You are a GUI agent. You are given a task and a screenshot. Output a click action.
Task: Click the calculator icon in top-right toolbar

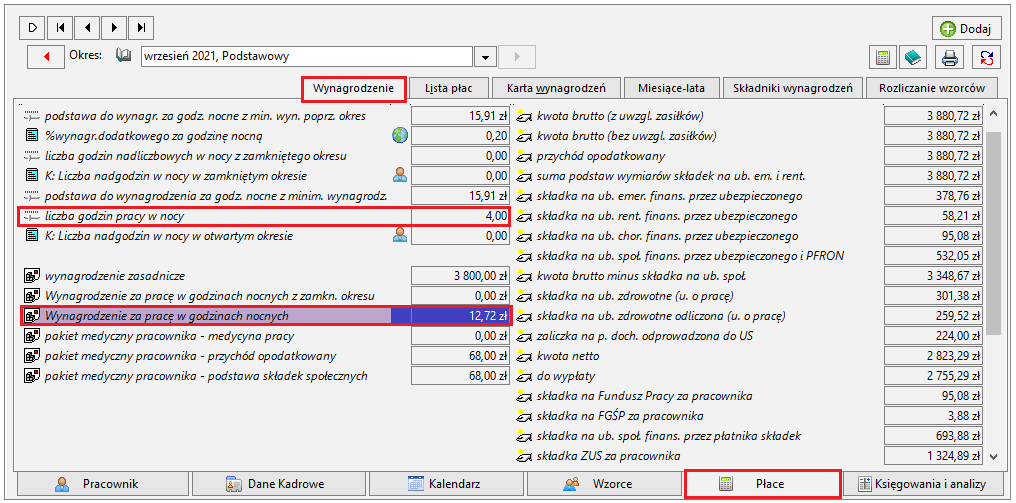point(882,57)
